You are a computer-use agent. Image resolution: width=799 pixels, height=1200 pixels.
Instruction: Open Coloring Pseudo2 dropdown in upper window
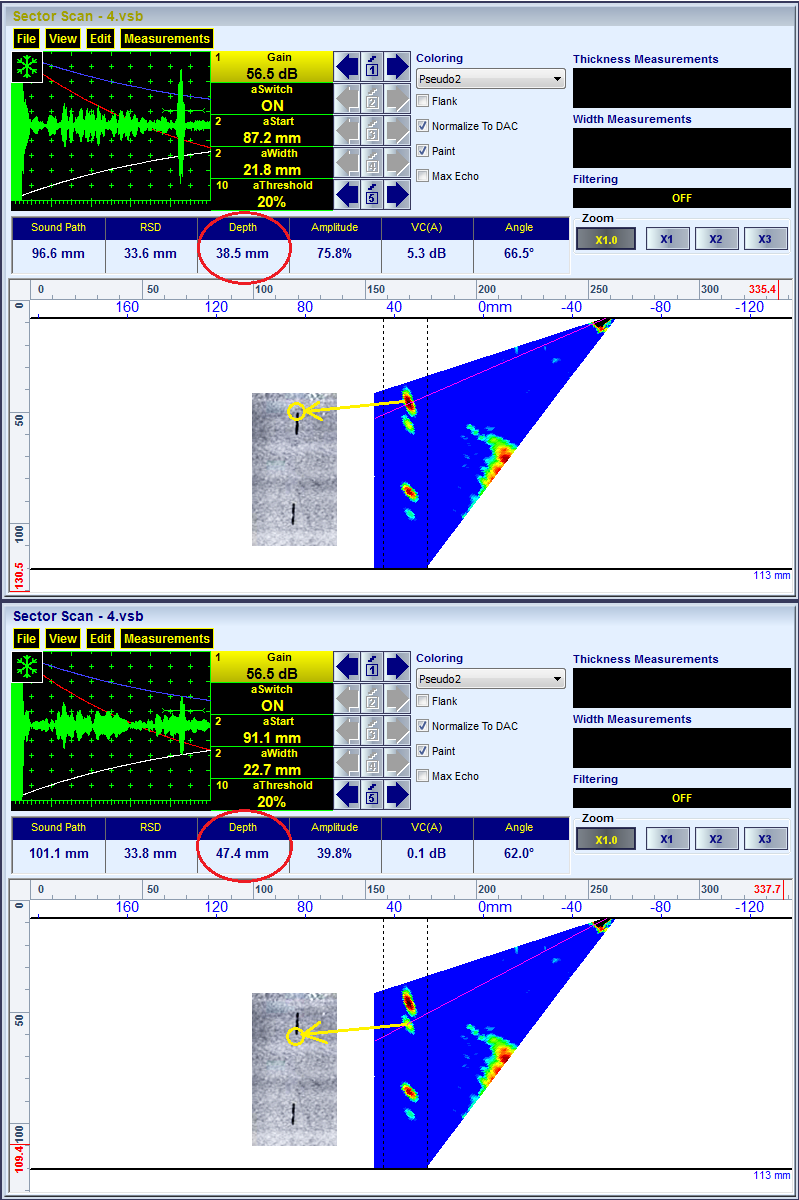tap(491, 79)
